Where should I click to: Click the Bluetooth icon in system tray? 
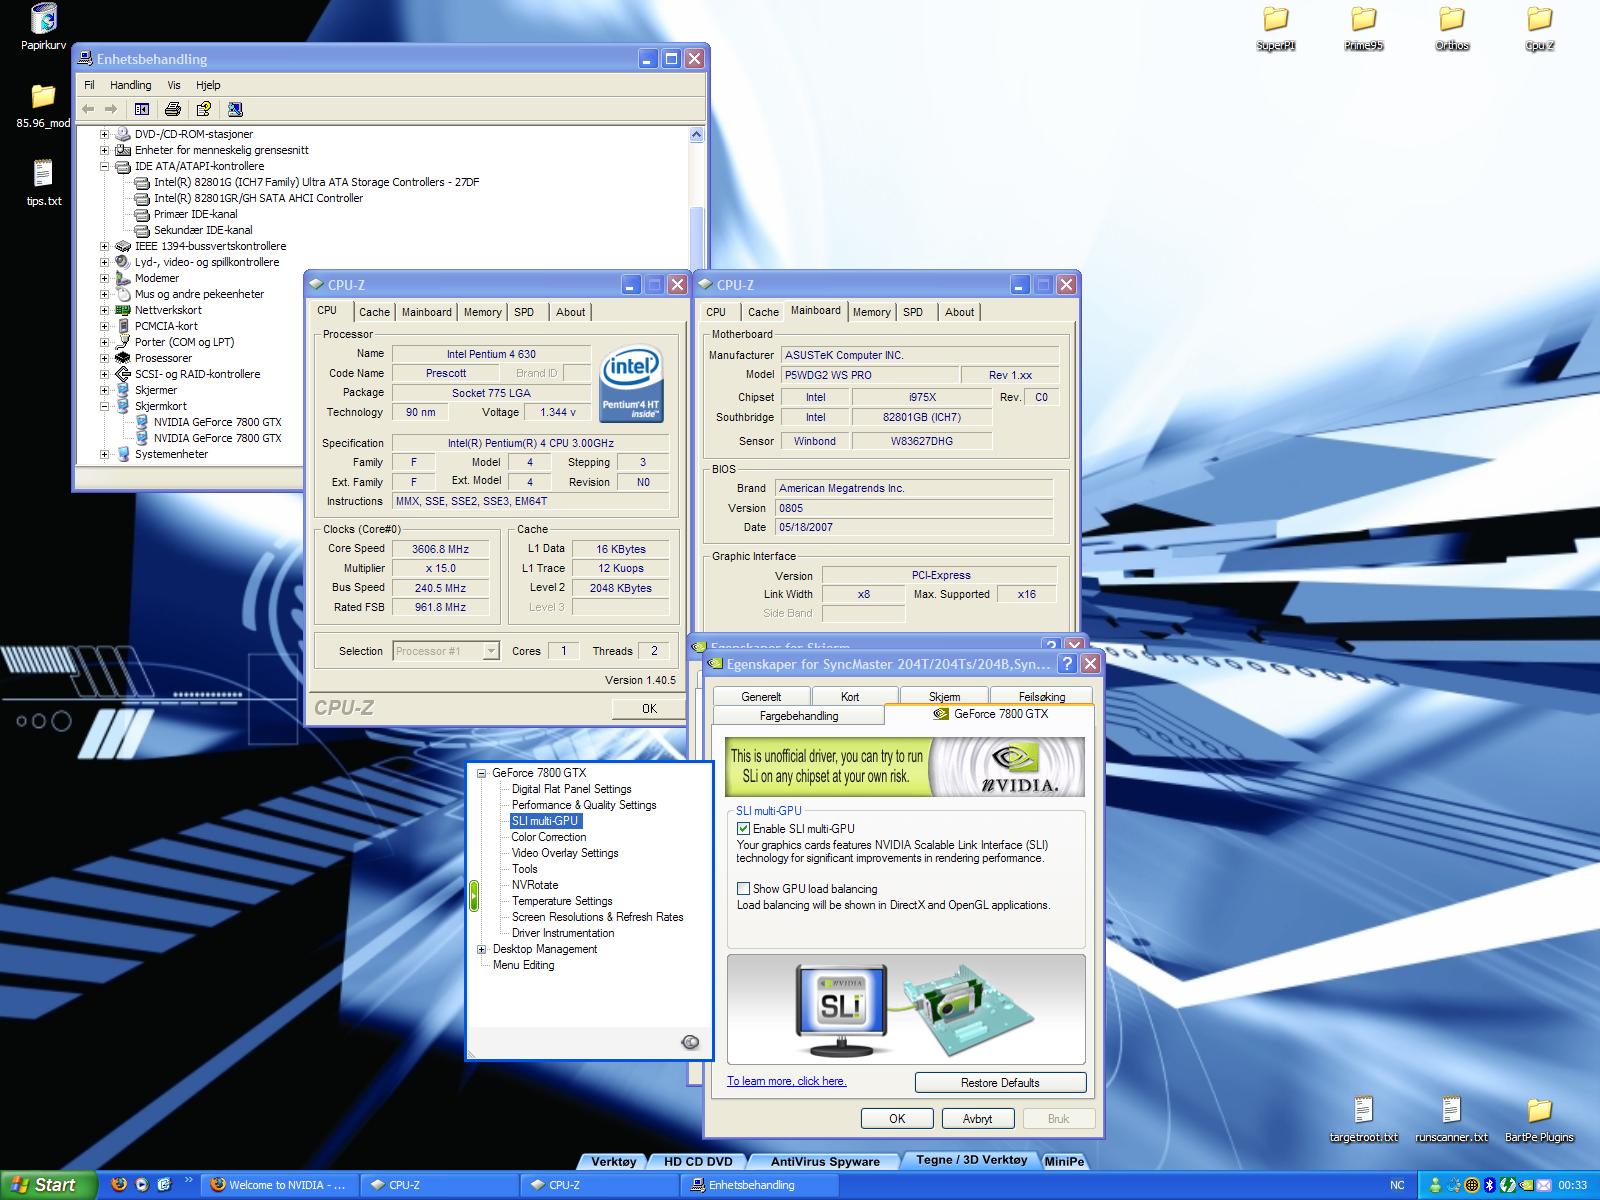tap(1489, 1185)
